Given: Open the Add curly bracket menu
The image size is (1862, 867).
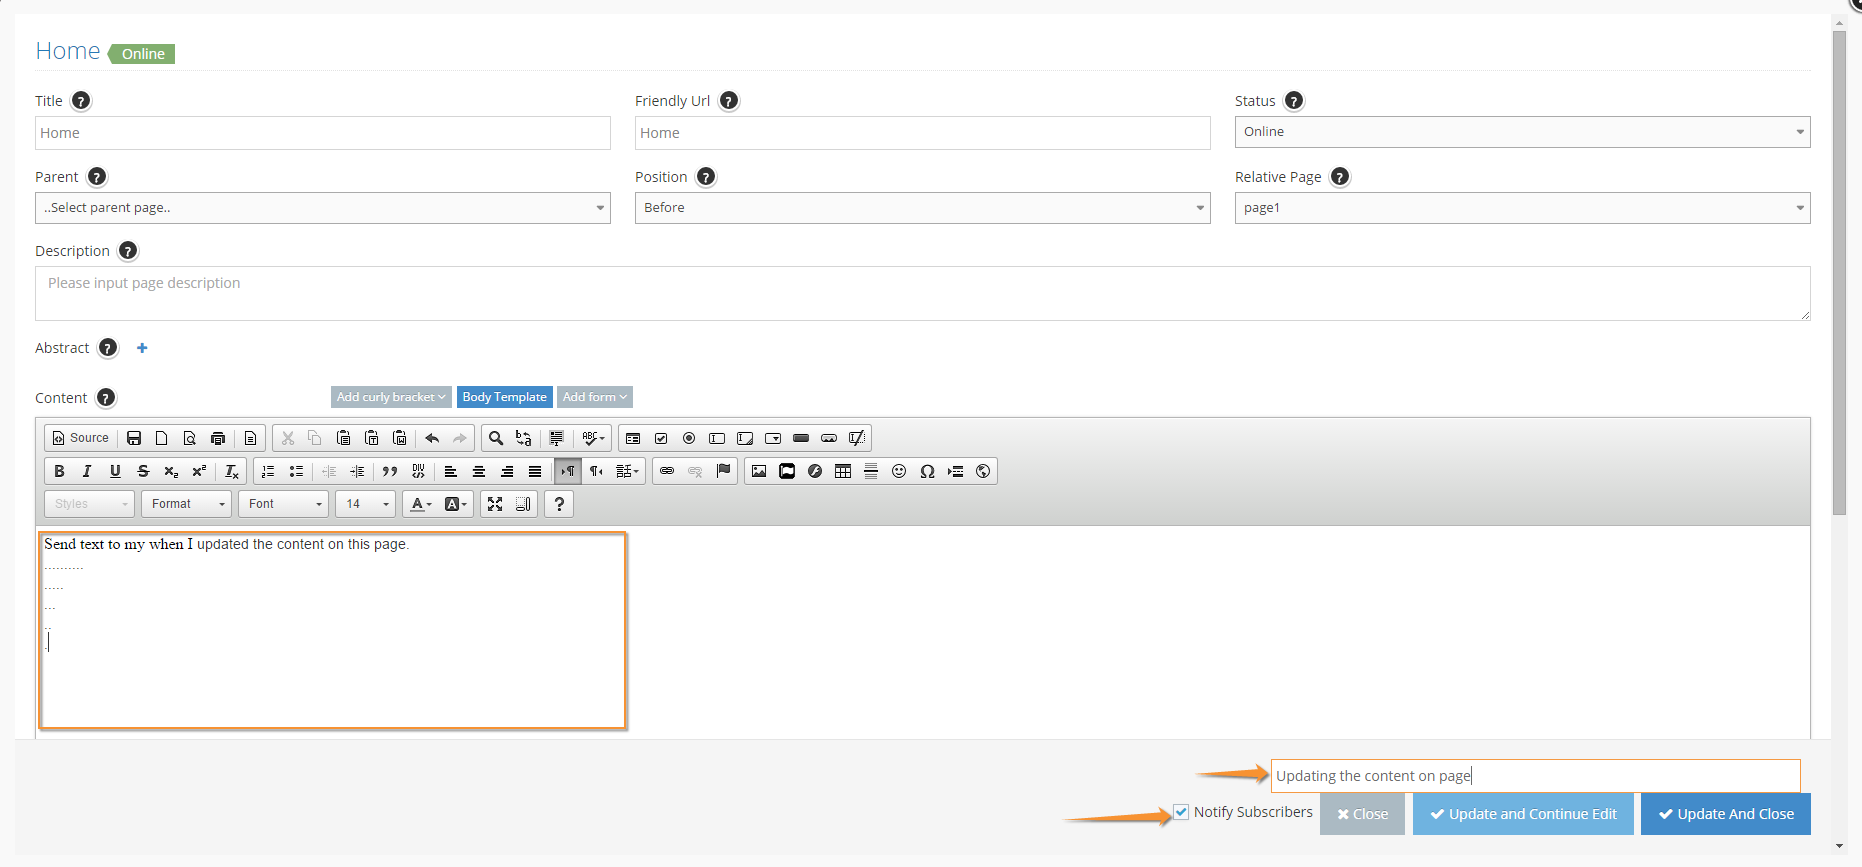Looking at the screenshot, I should pos(391,397).
